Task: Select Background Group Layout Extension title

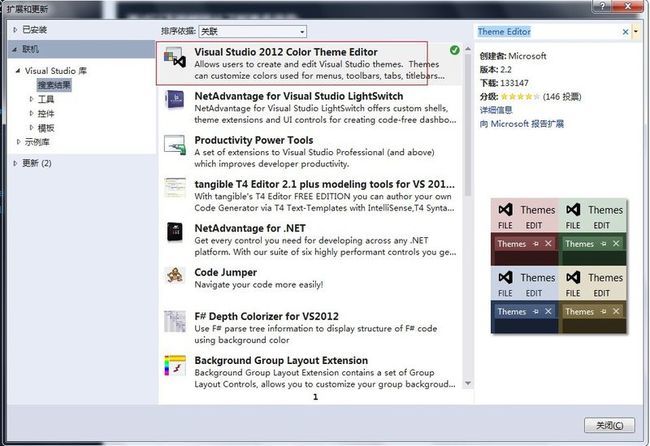Action: (281, 360)
